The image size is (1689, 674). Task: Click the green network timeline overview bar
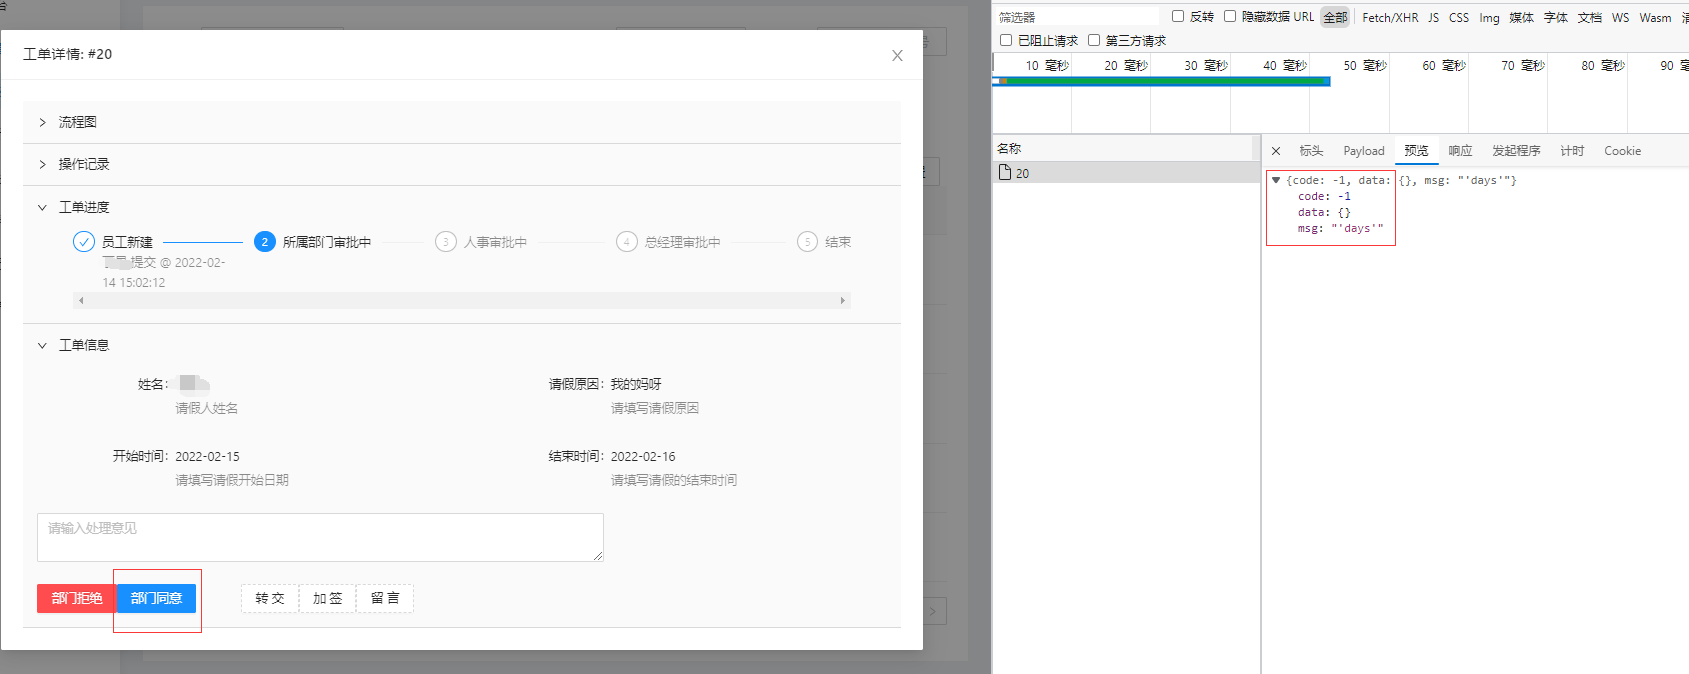click(x=1161, y=82)
